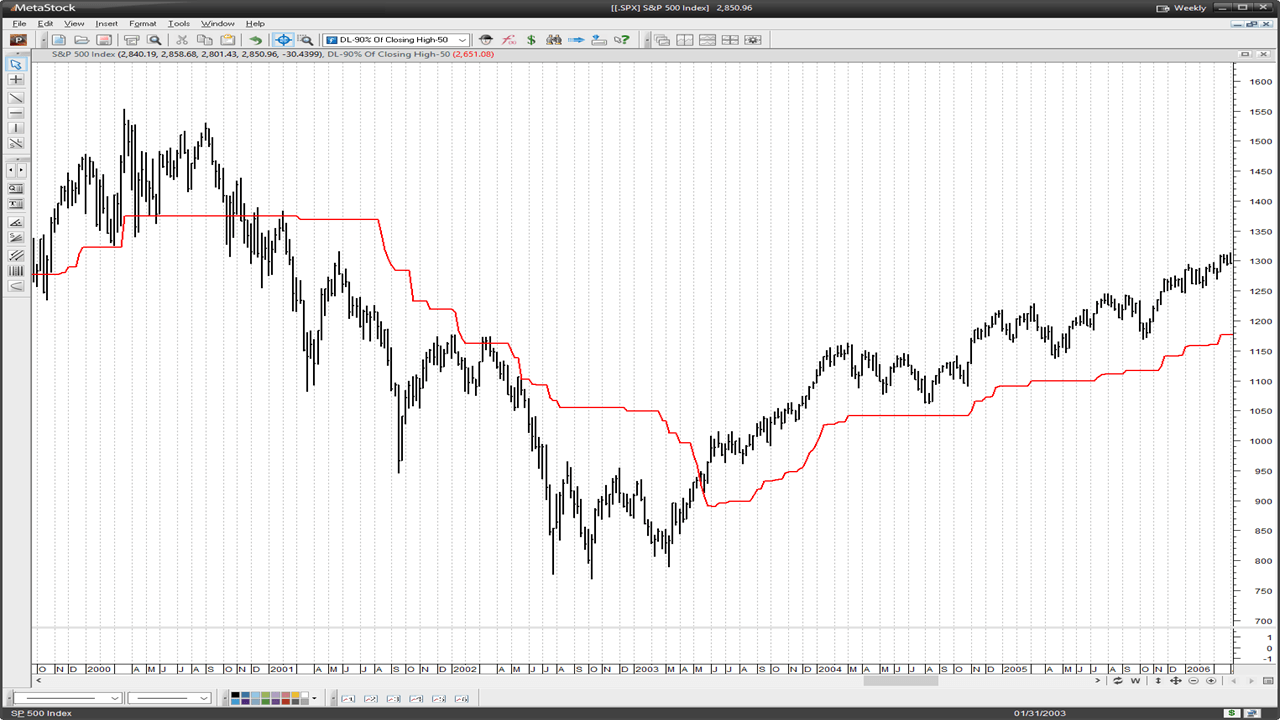Pick the black color swatch
This screenshot has width=1280, height=720.
236,695
